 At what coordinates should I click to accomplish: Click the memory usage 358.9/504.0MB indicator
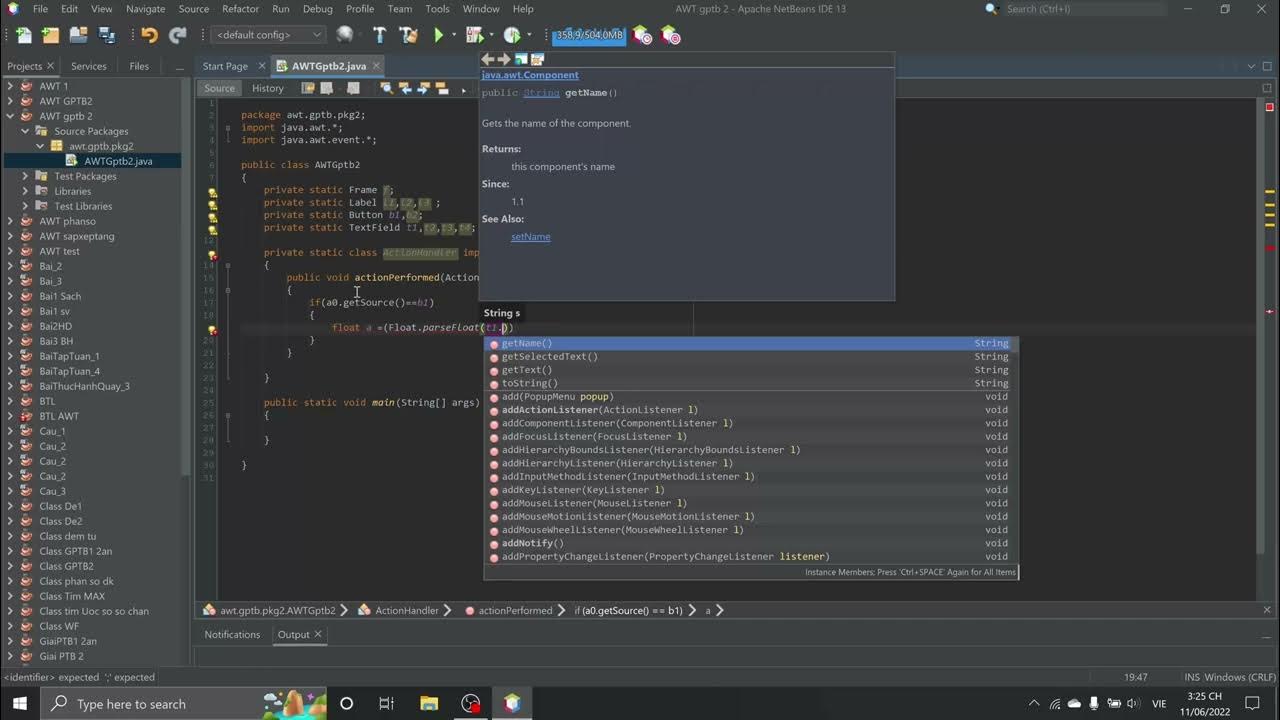click(589, 35)
